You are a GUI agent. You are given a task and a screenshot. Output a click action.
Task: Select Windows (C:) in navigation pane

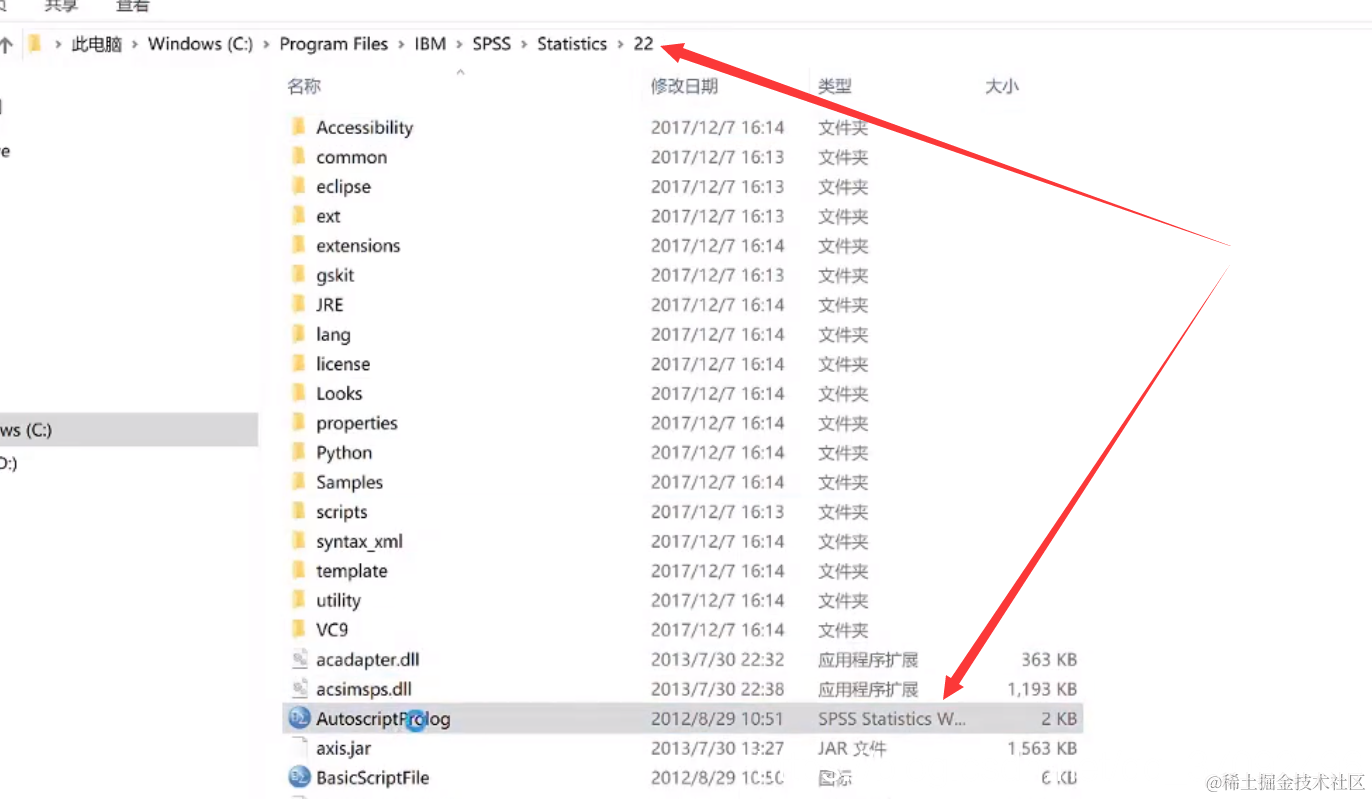(129, 430)
